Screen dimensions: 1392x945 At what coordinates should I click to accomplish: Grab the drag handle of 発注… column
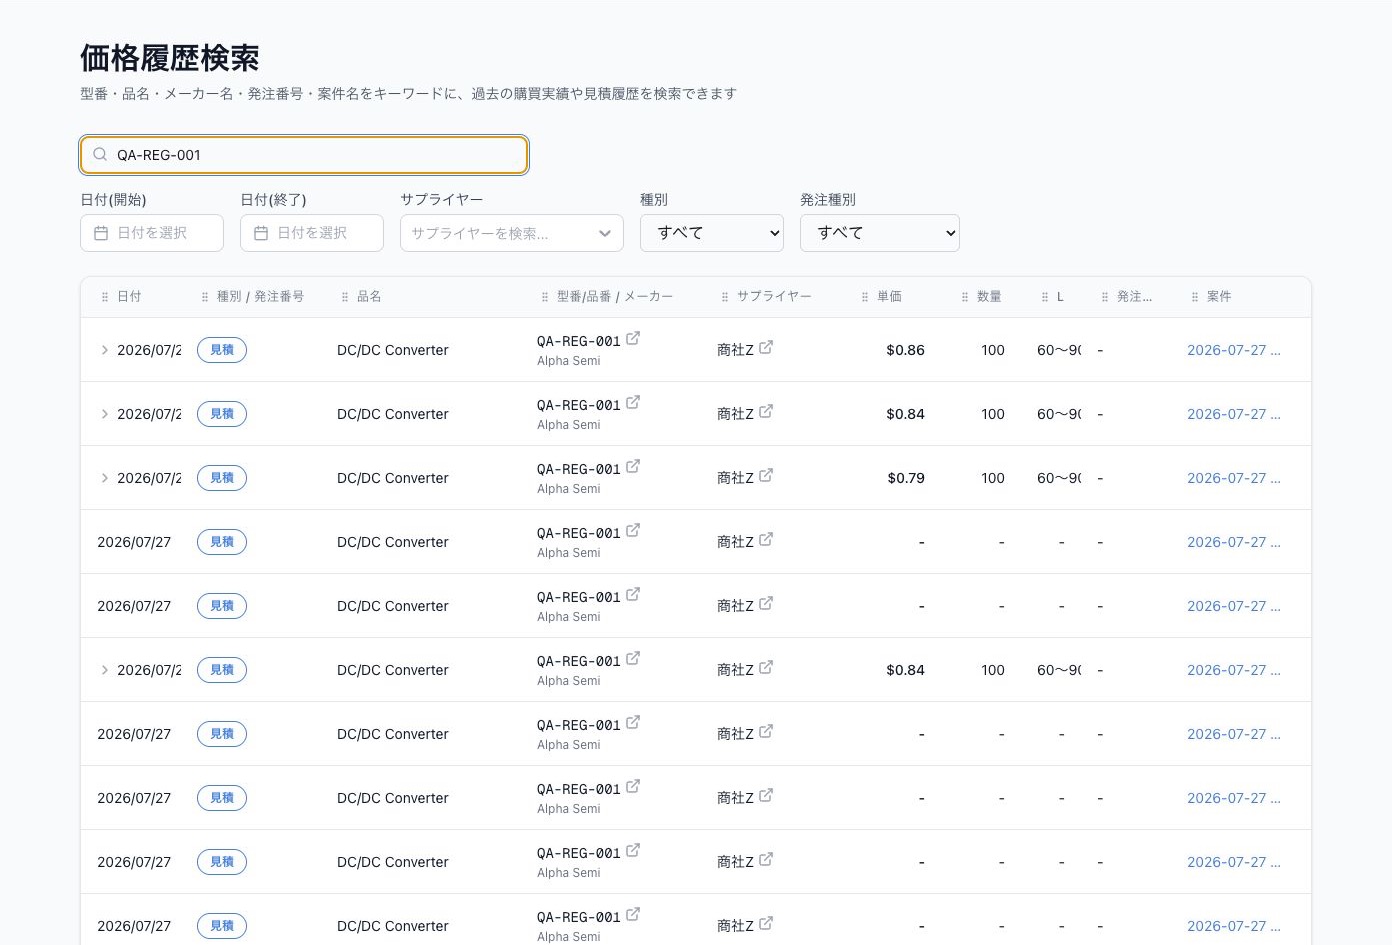pos(1105,297)
